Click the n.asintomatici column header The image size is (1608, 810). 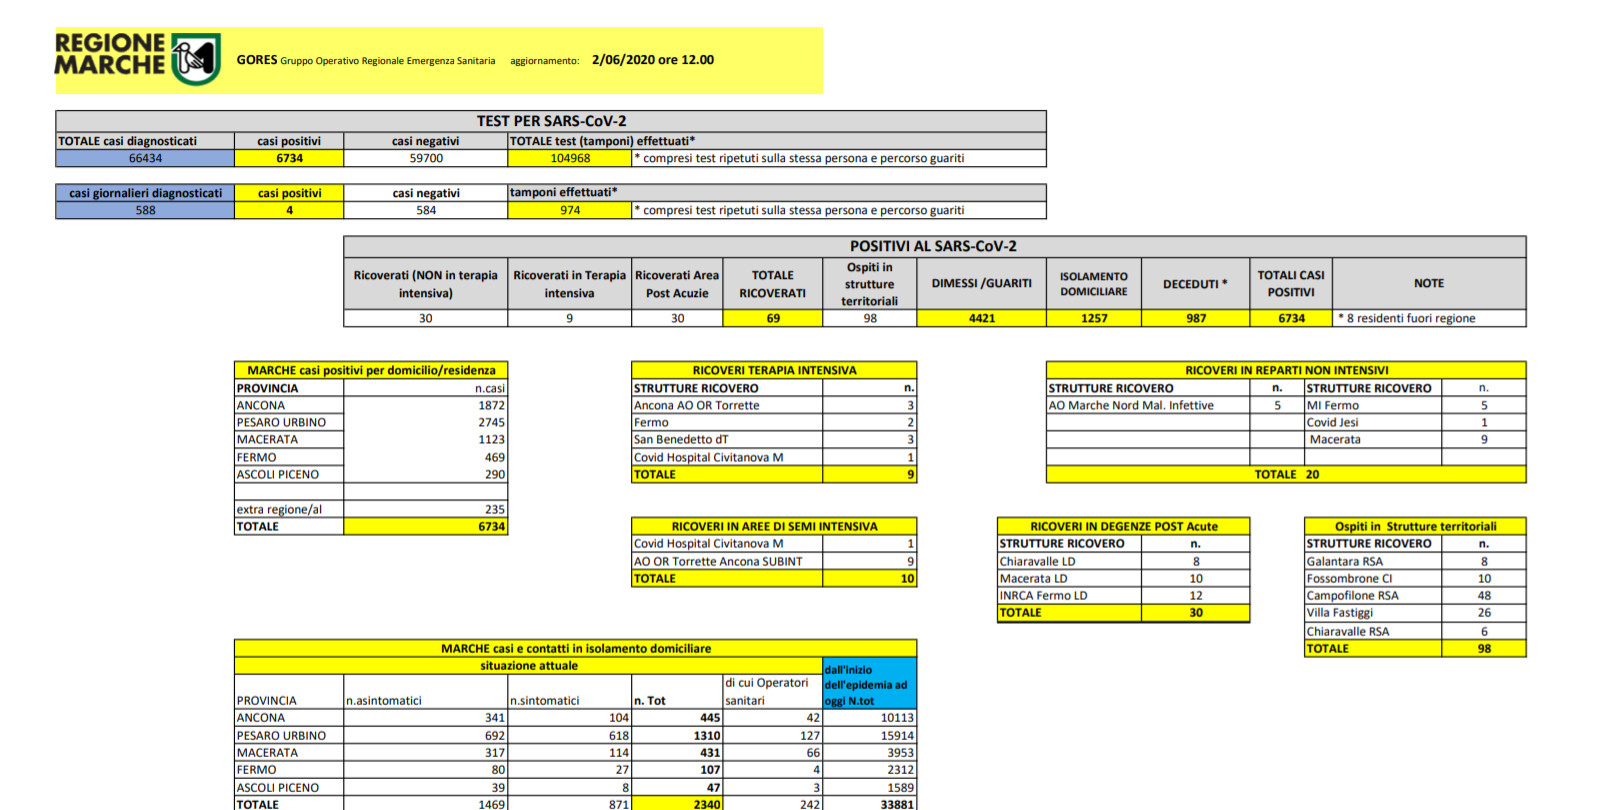coord(384,700)
